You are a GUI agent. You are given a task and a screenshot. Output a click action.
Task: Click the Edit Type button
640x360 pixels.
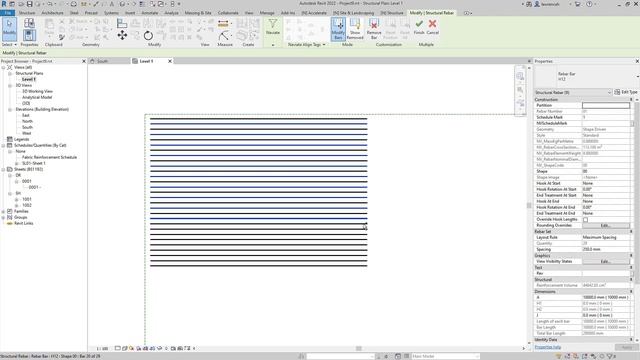pyautogui.click(x=626, y=92)
